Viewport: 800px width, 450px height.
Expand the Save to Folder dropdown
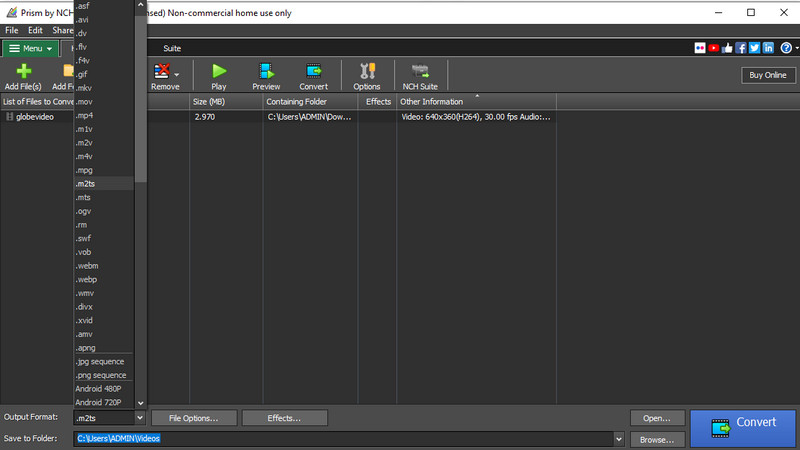(x=619, y=438)
